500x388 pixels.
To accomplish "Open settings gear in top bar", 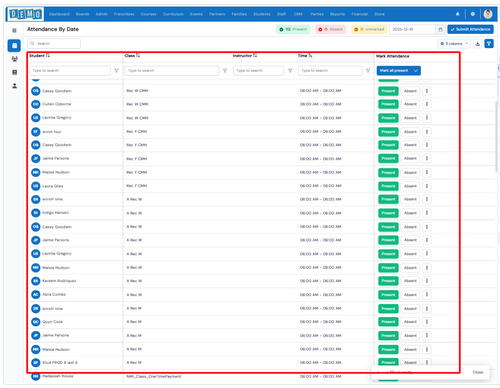I will point(473,14).
